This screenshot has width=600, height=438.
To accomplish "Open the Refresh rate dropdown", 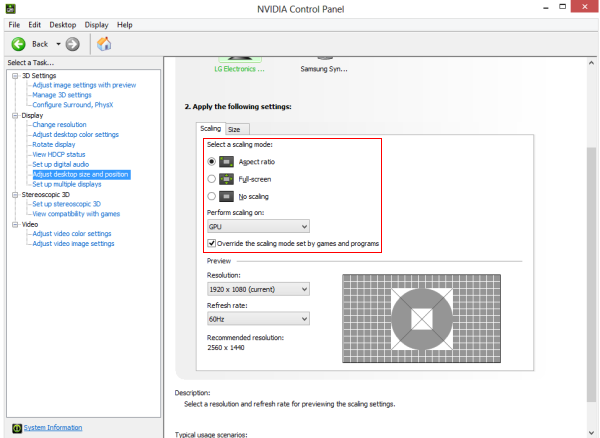I will click(x=258, y=319).
